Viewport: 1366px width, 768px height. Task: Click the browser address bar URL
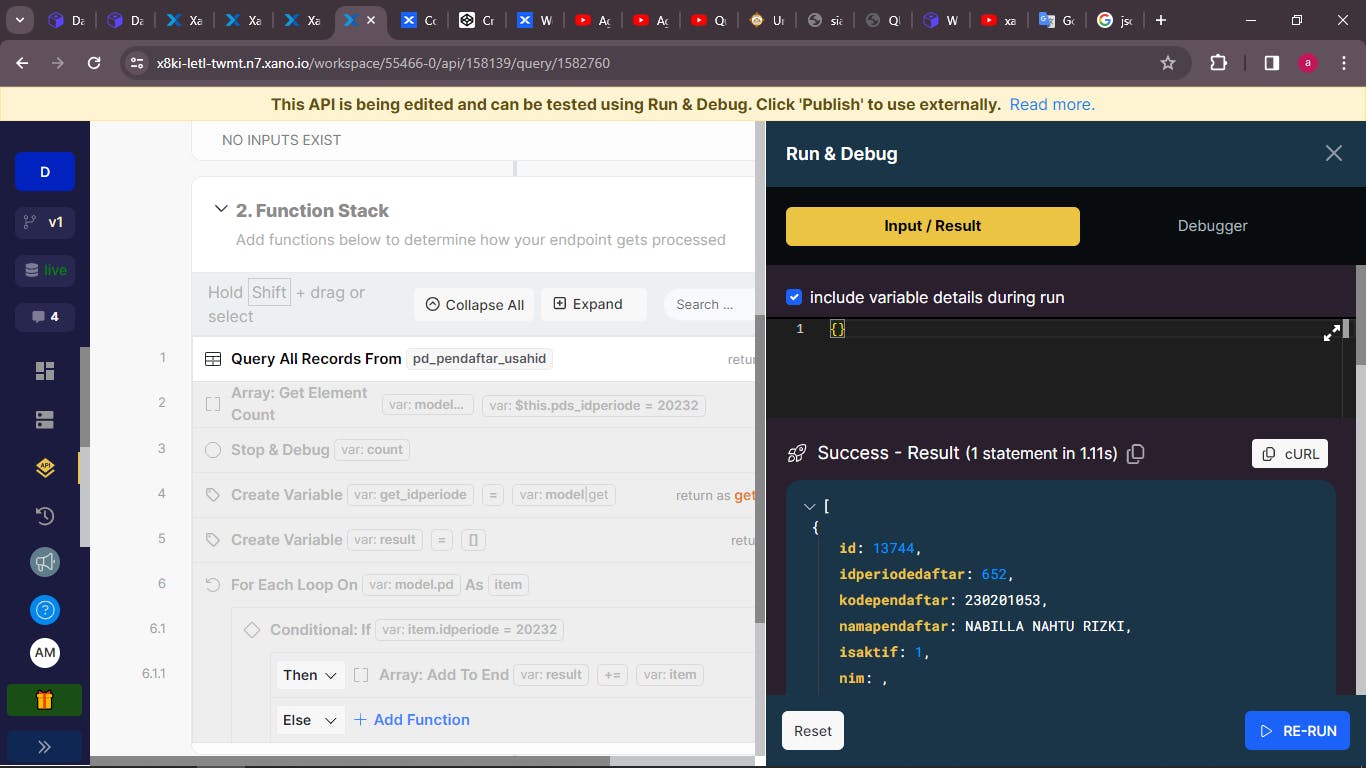tap(383, 63)
